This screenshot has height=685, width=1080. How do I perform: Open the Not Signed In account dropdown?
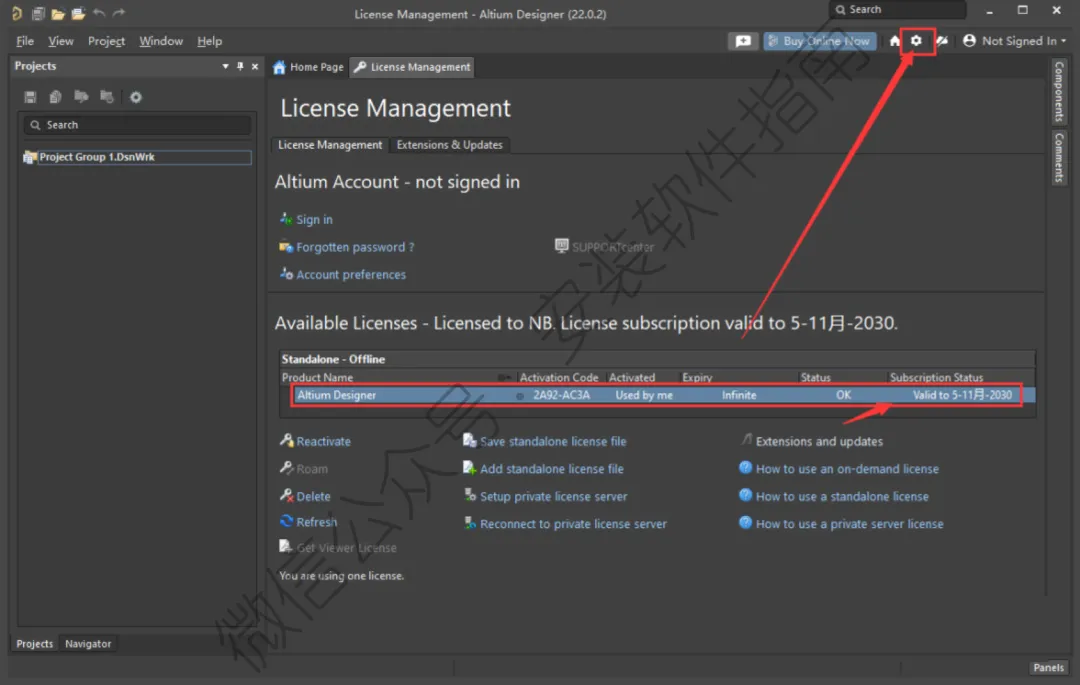(1015, 41)
